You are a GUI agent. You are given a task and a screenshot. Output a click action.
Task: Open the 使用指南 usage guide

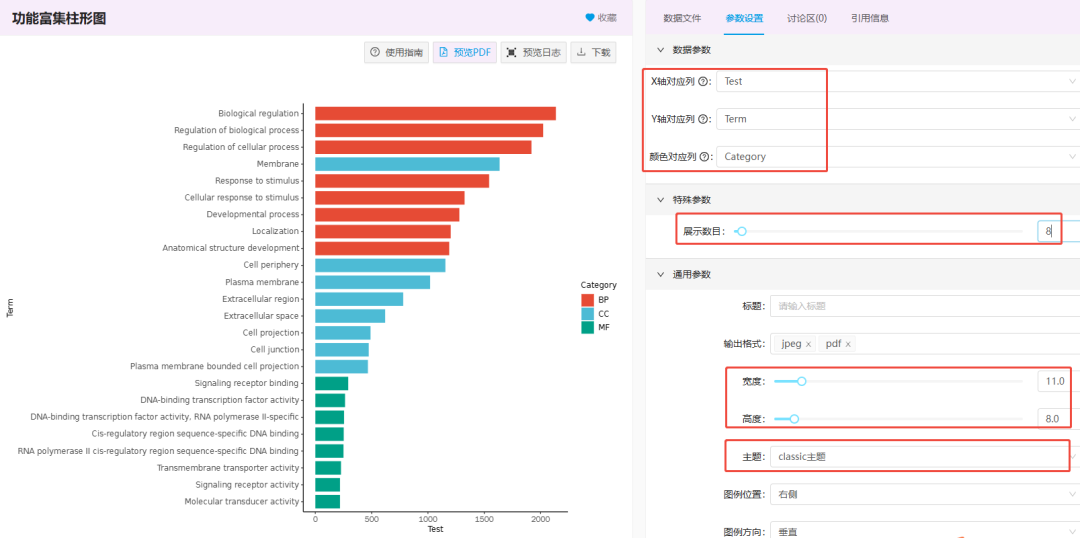click(x=396, y=53)
